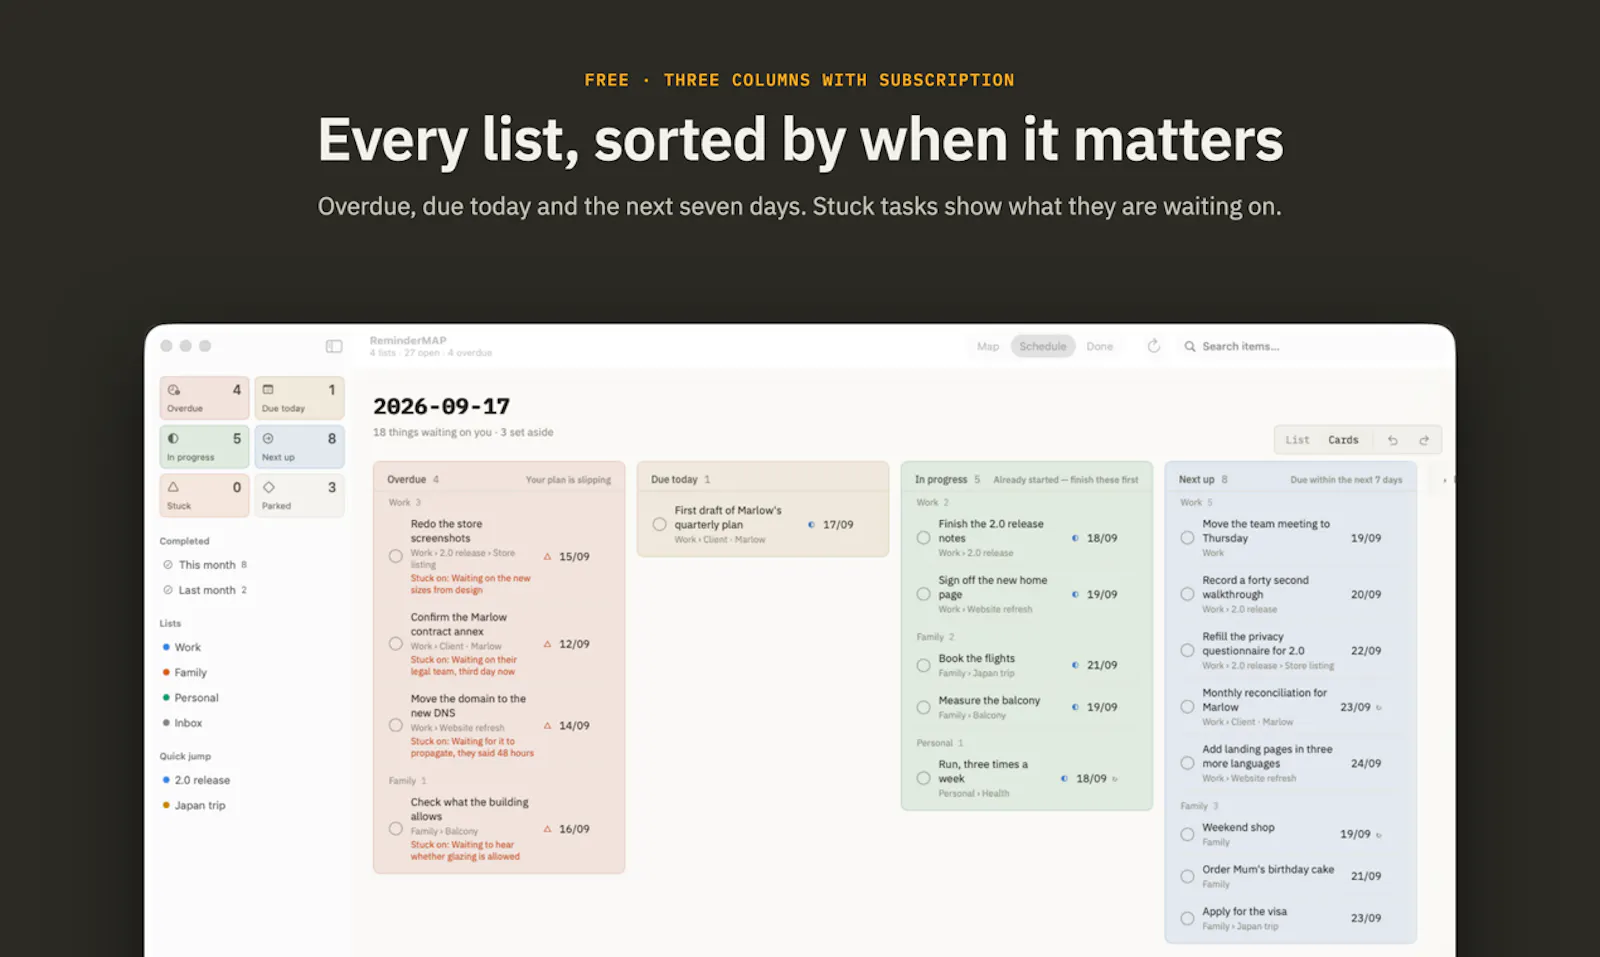This screenshot has height=957, width=1600.
Task: Click the green Personal list color dot
Action: pos(166,697)
